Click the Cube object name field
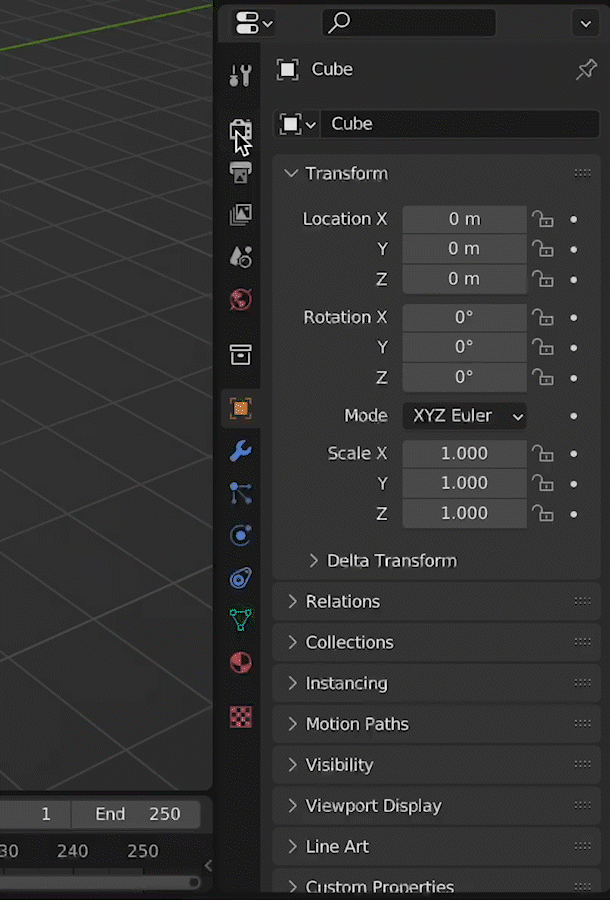Screen dimensions: 610x900 (458, 124)
